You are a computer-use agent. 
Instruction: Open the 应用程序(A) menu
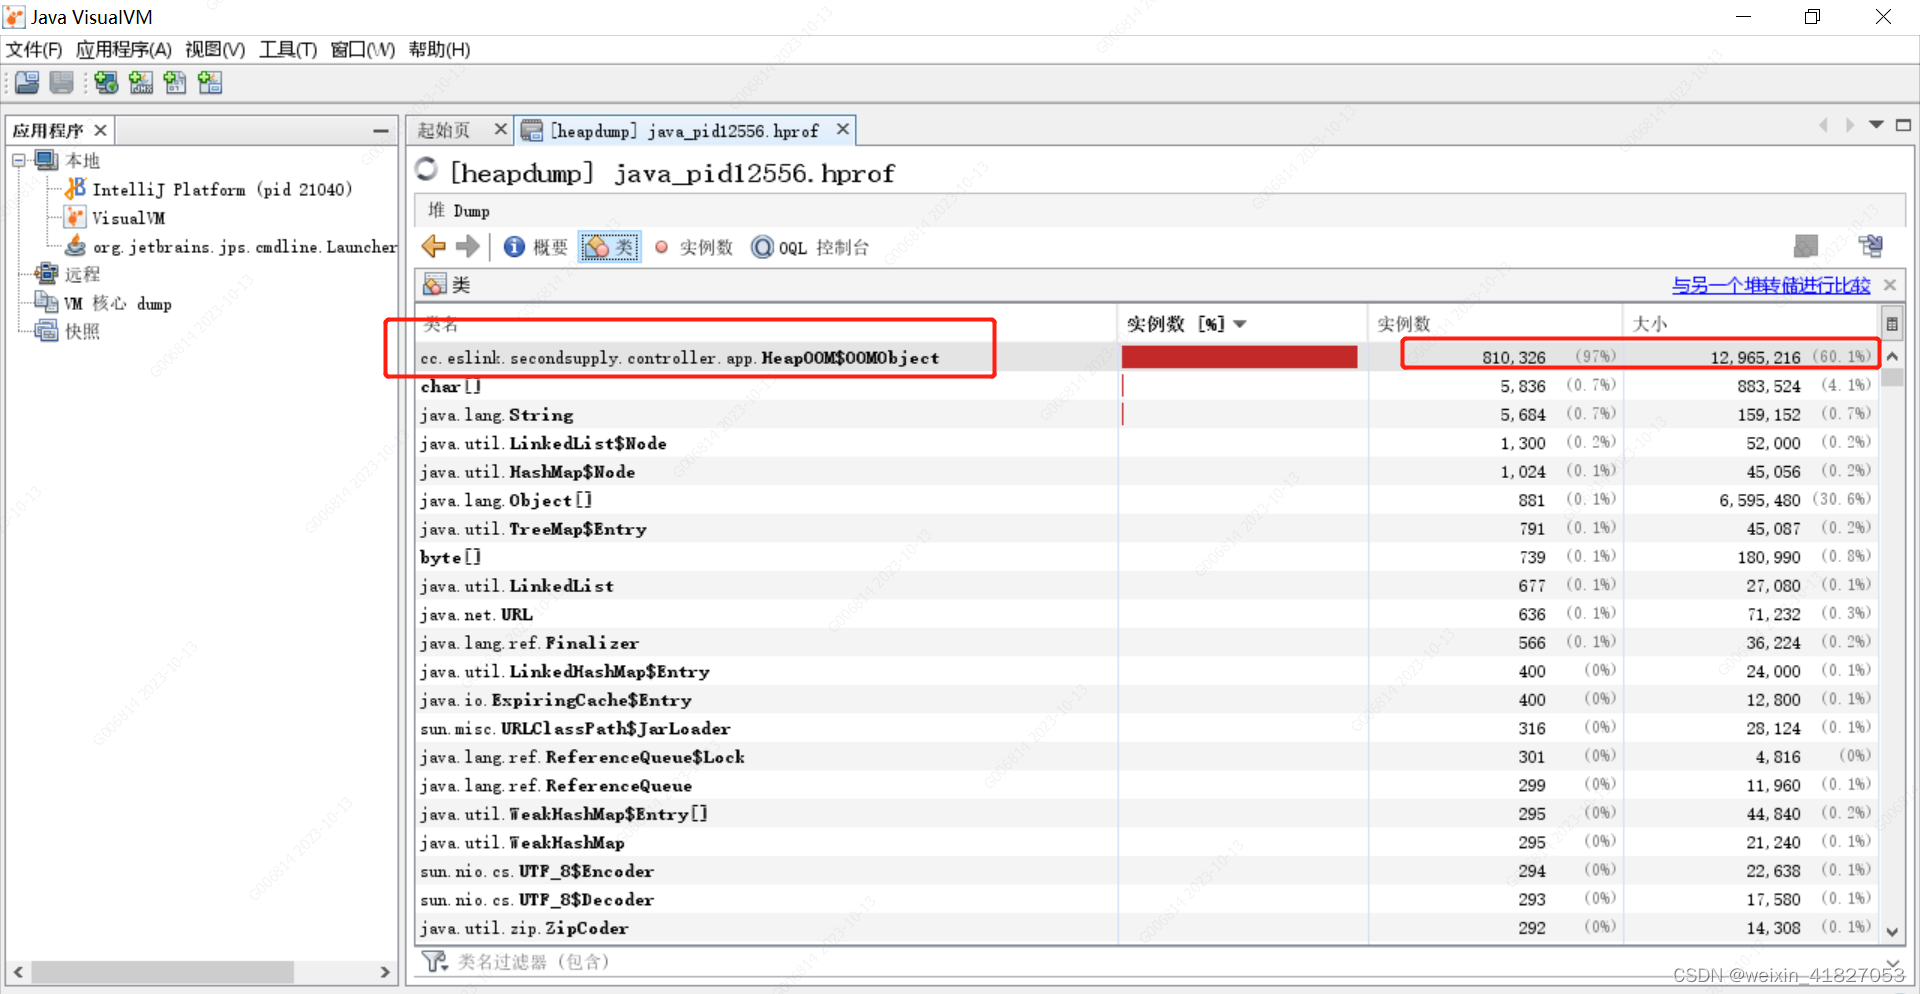point(124,50)
